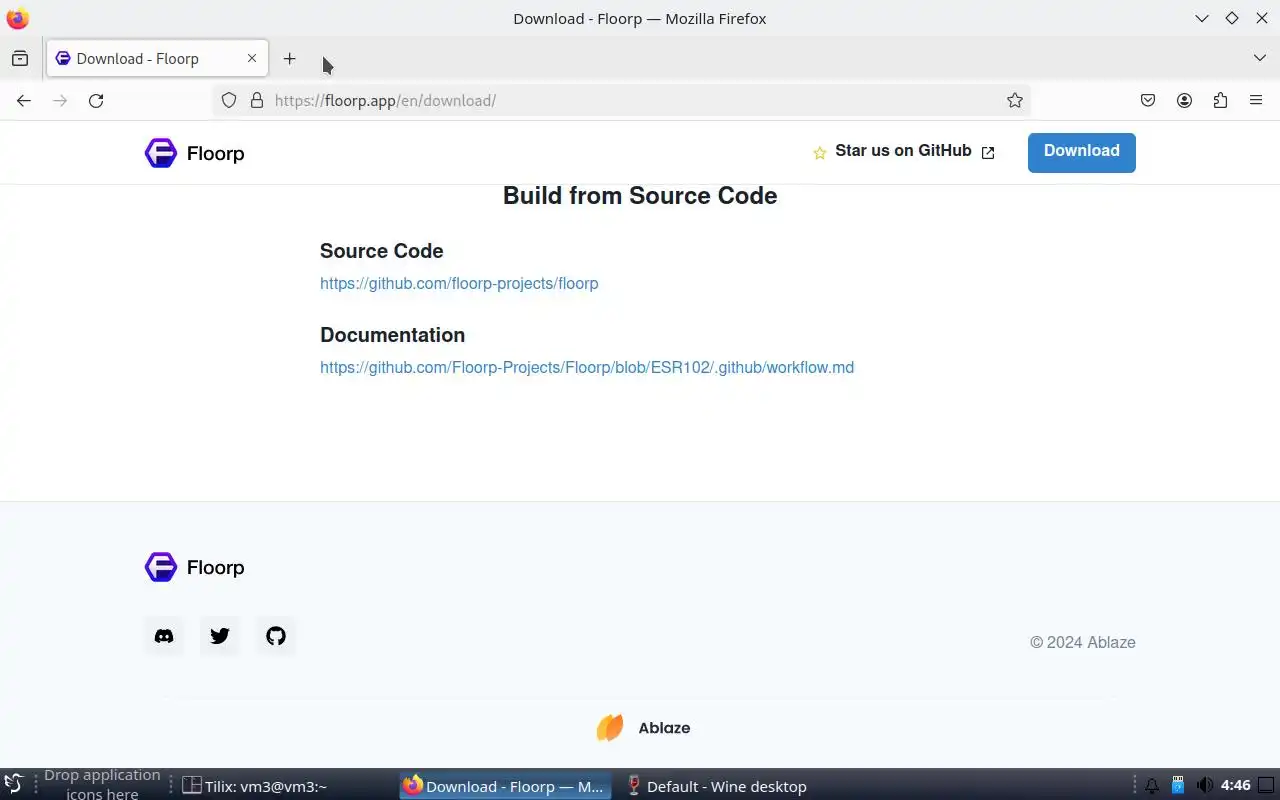This screenshot has height=800, width=1280.
Task: Click the 'Source Code' subheading text
Action: click(381, 251)
